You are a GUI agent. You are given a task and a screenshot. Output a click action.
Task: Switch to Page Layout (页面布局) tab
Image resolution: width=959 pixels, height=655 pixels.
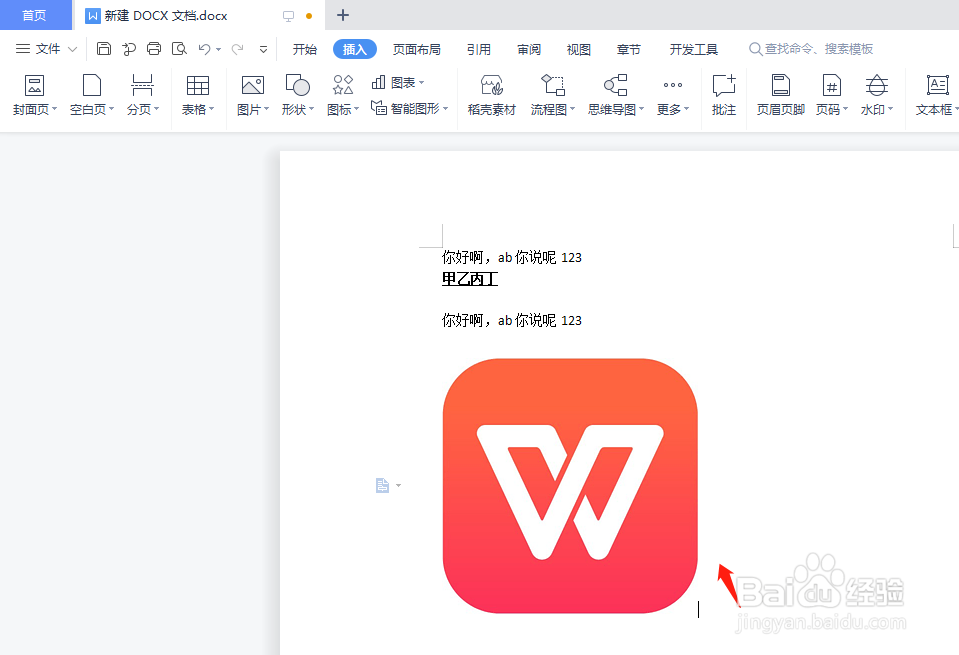[417, 49]
